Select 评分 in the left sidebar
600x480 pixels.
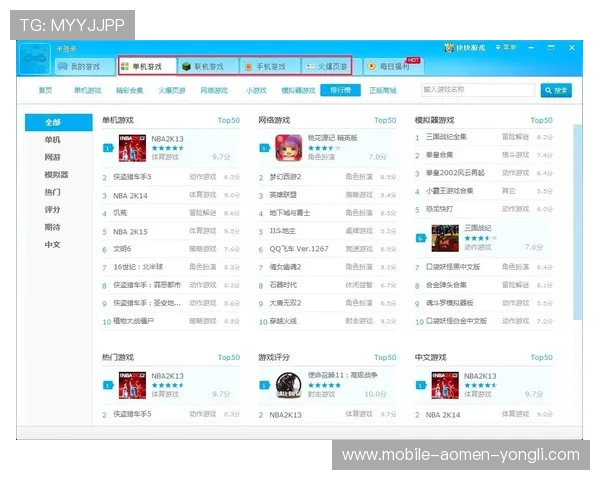[52, 209]
